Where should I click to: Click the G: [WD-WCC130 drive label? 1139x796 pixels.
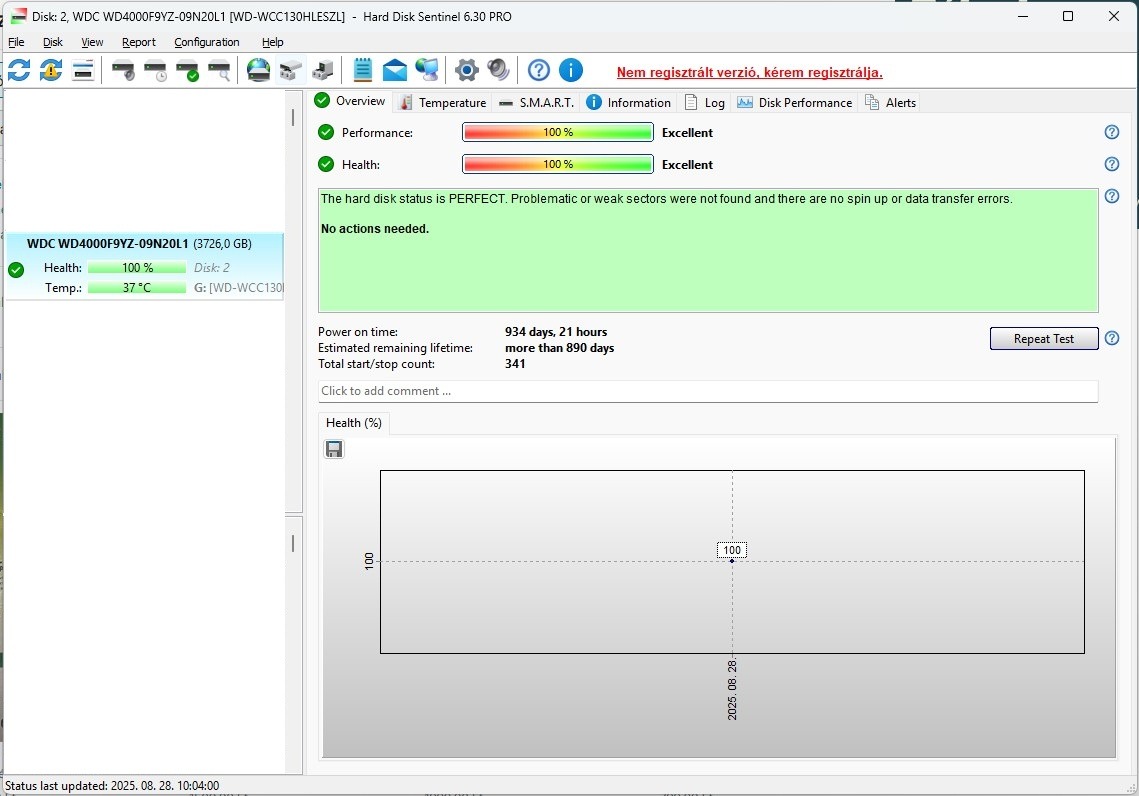point(238,288)
